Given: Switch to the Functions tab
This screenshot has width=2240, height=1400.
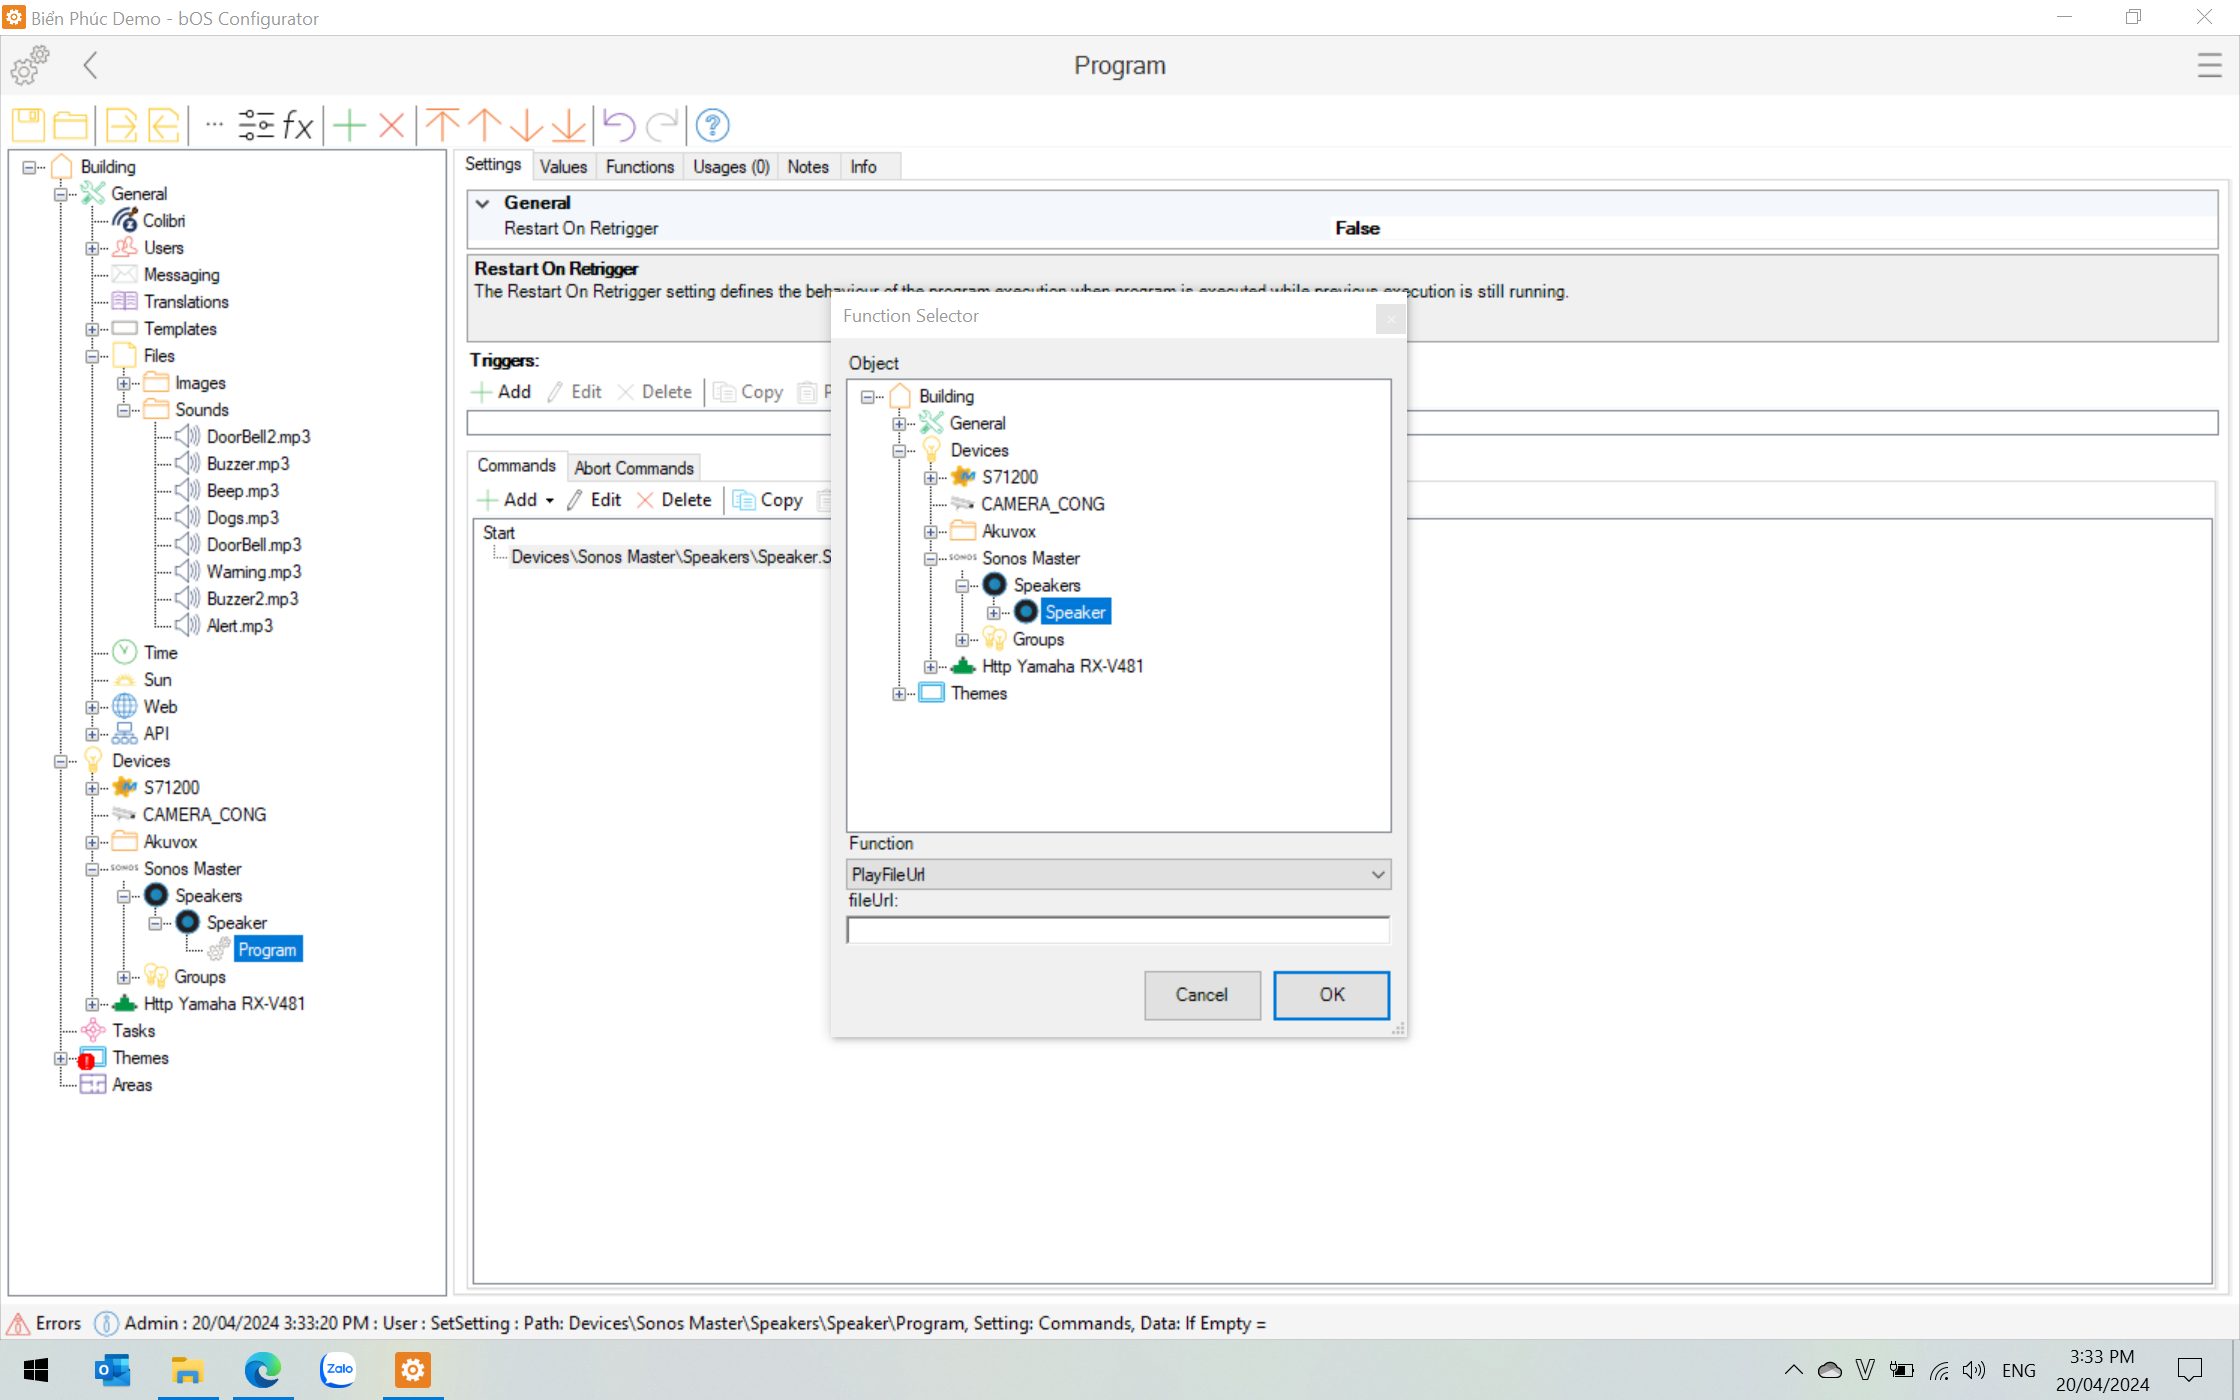Looking at the screenshot, I should 639,167.
